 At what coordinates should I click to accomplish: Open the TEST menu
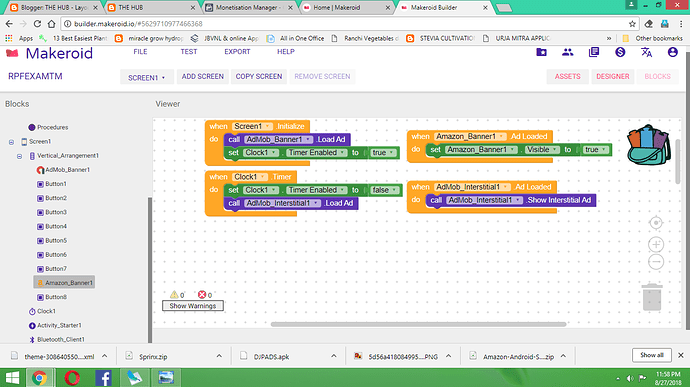[189, 52]
